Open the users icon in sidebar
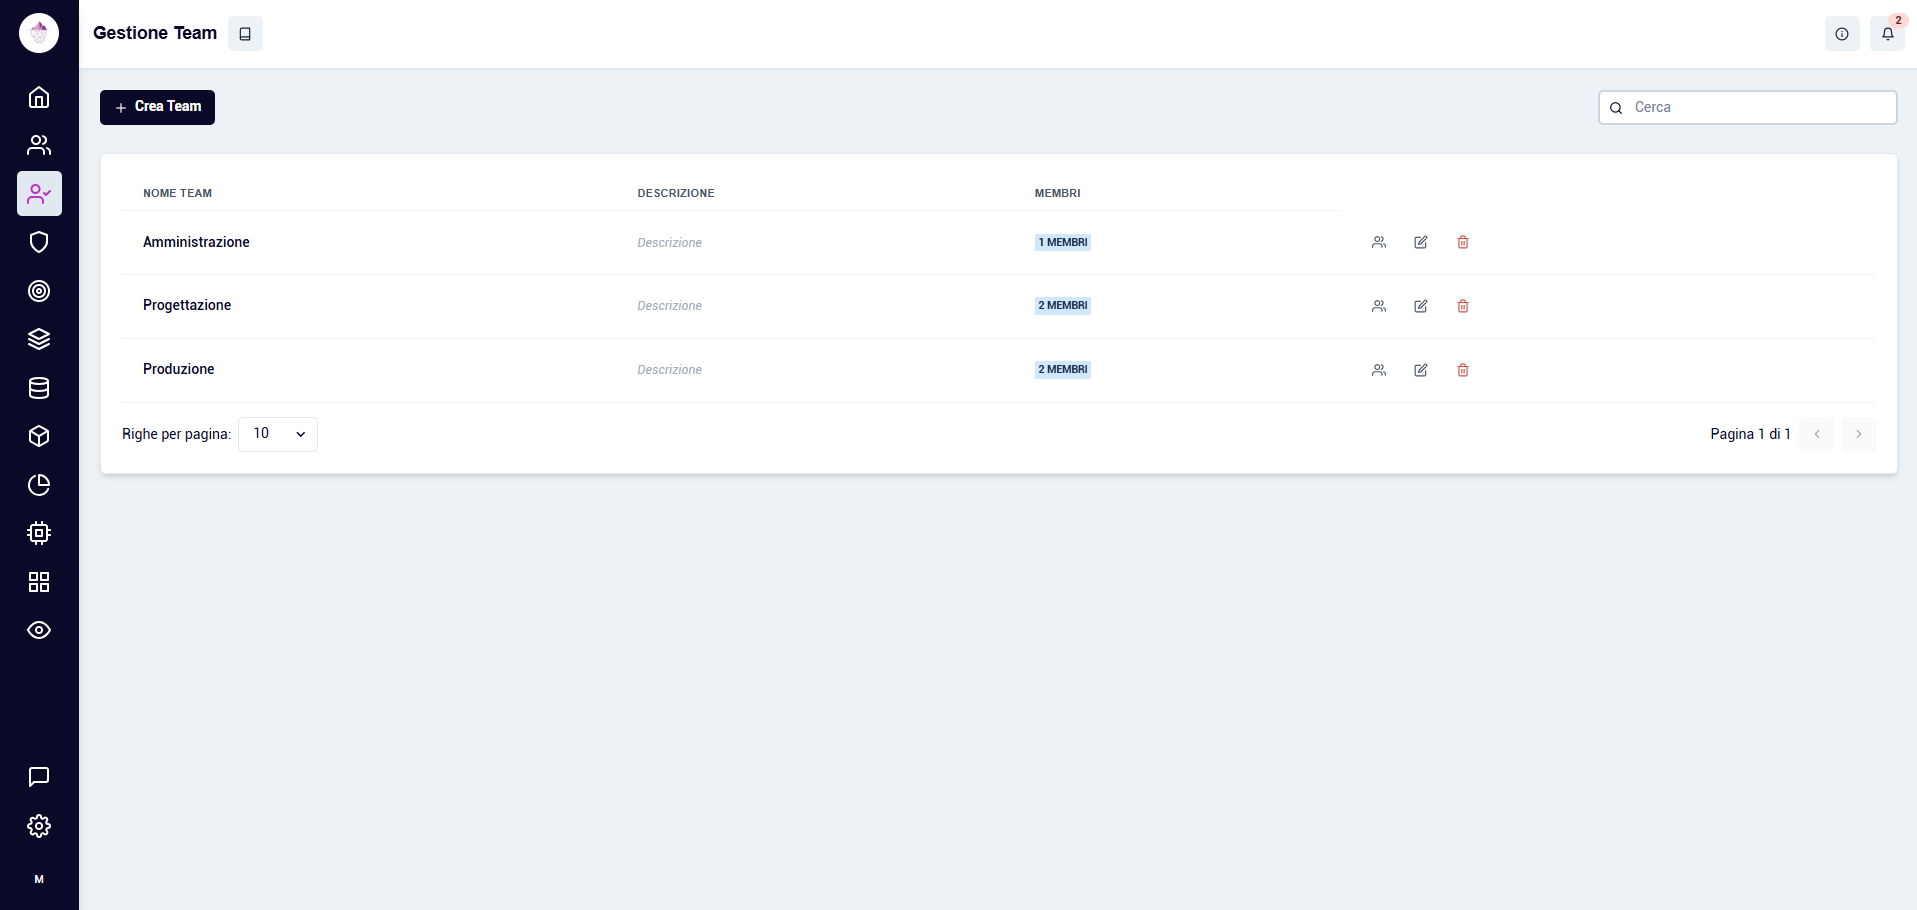Viewport: 1917px width, 910px height. tap(39, 145)
